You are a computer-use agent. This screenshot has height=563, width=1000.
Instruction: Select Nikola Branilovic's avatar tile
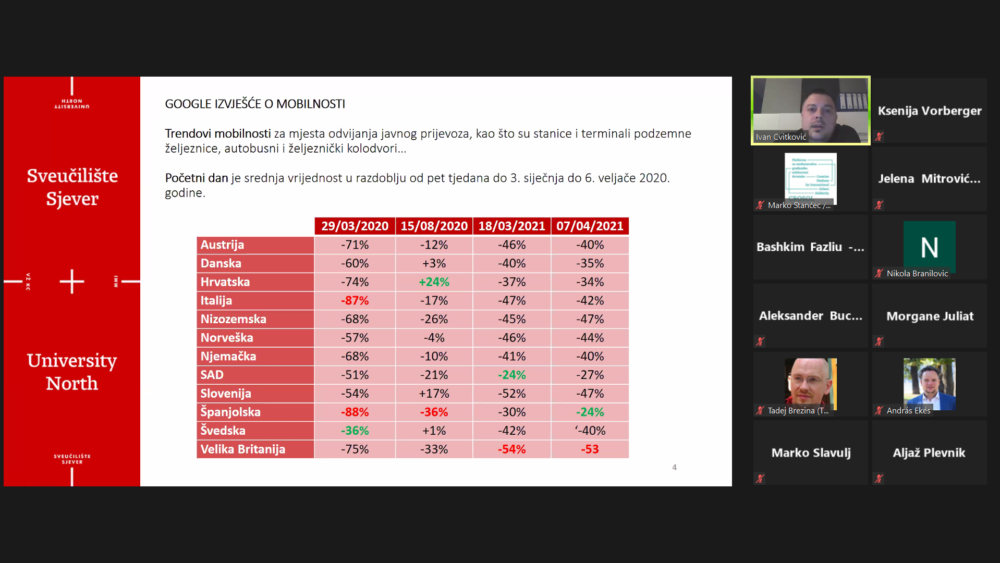(929, 247)
